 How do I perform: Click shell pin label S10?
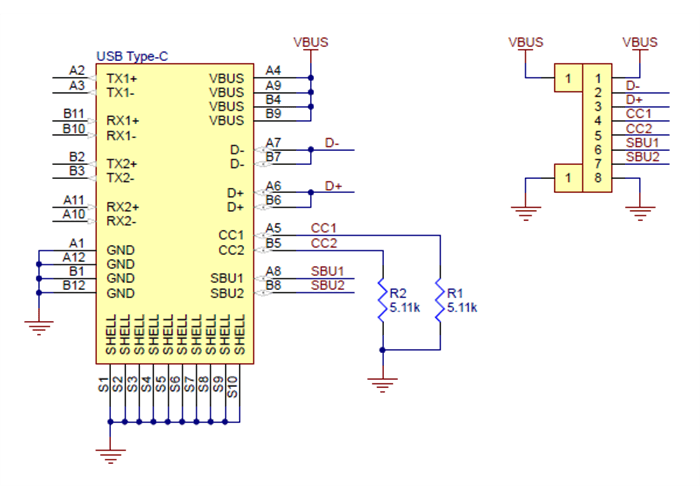click(232, 387)
